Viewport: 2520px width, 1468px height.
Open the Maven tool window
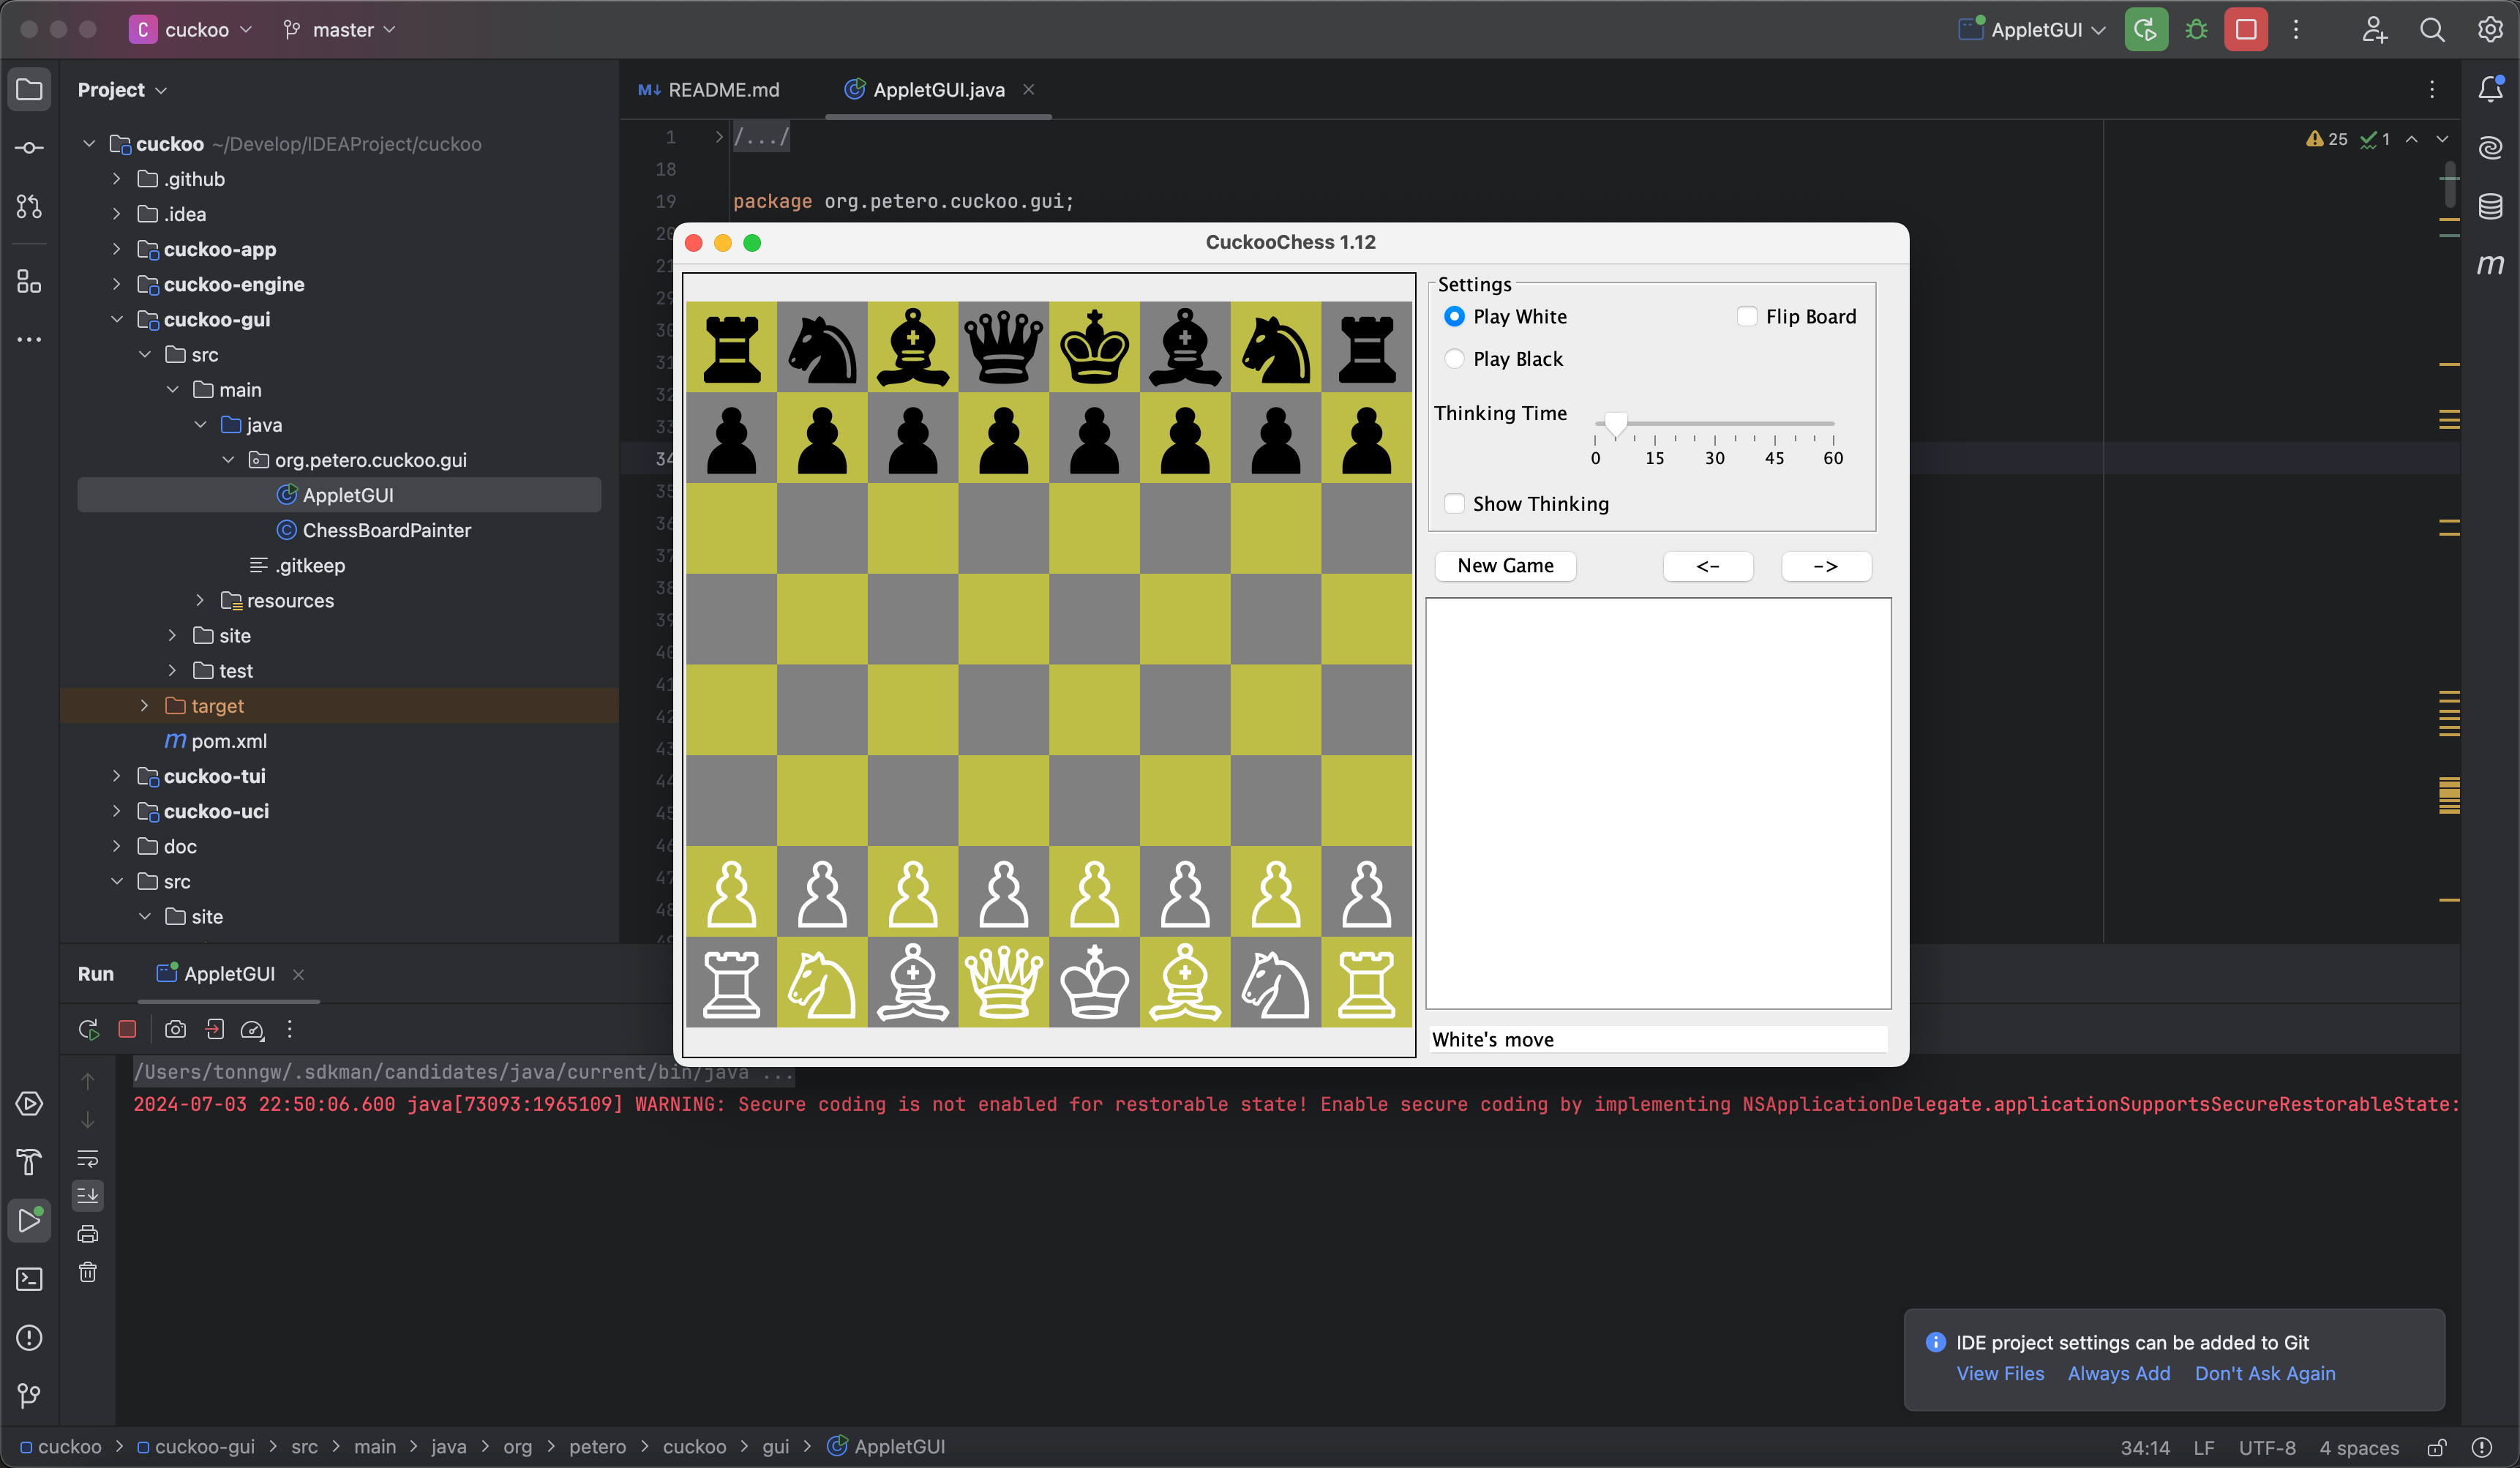[x=2489, y=265]
